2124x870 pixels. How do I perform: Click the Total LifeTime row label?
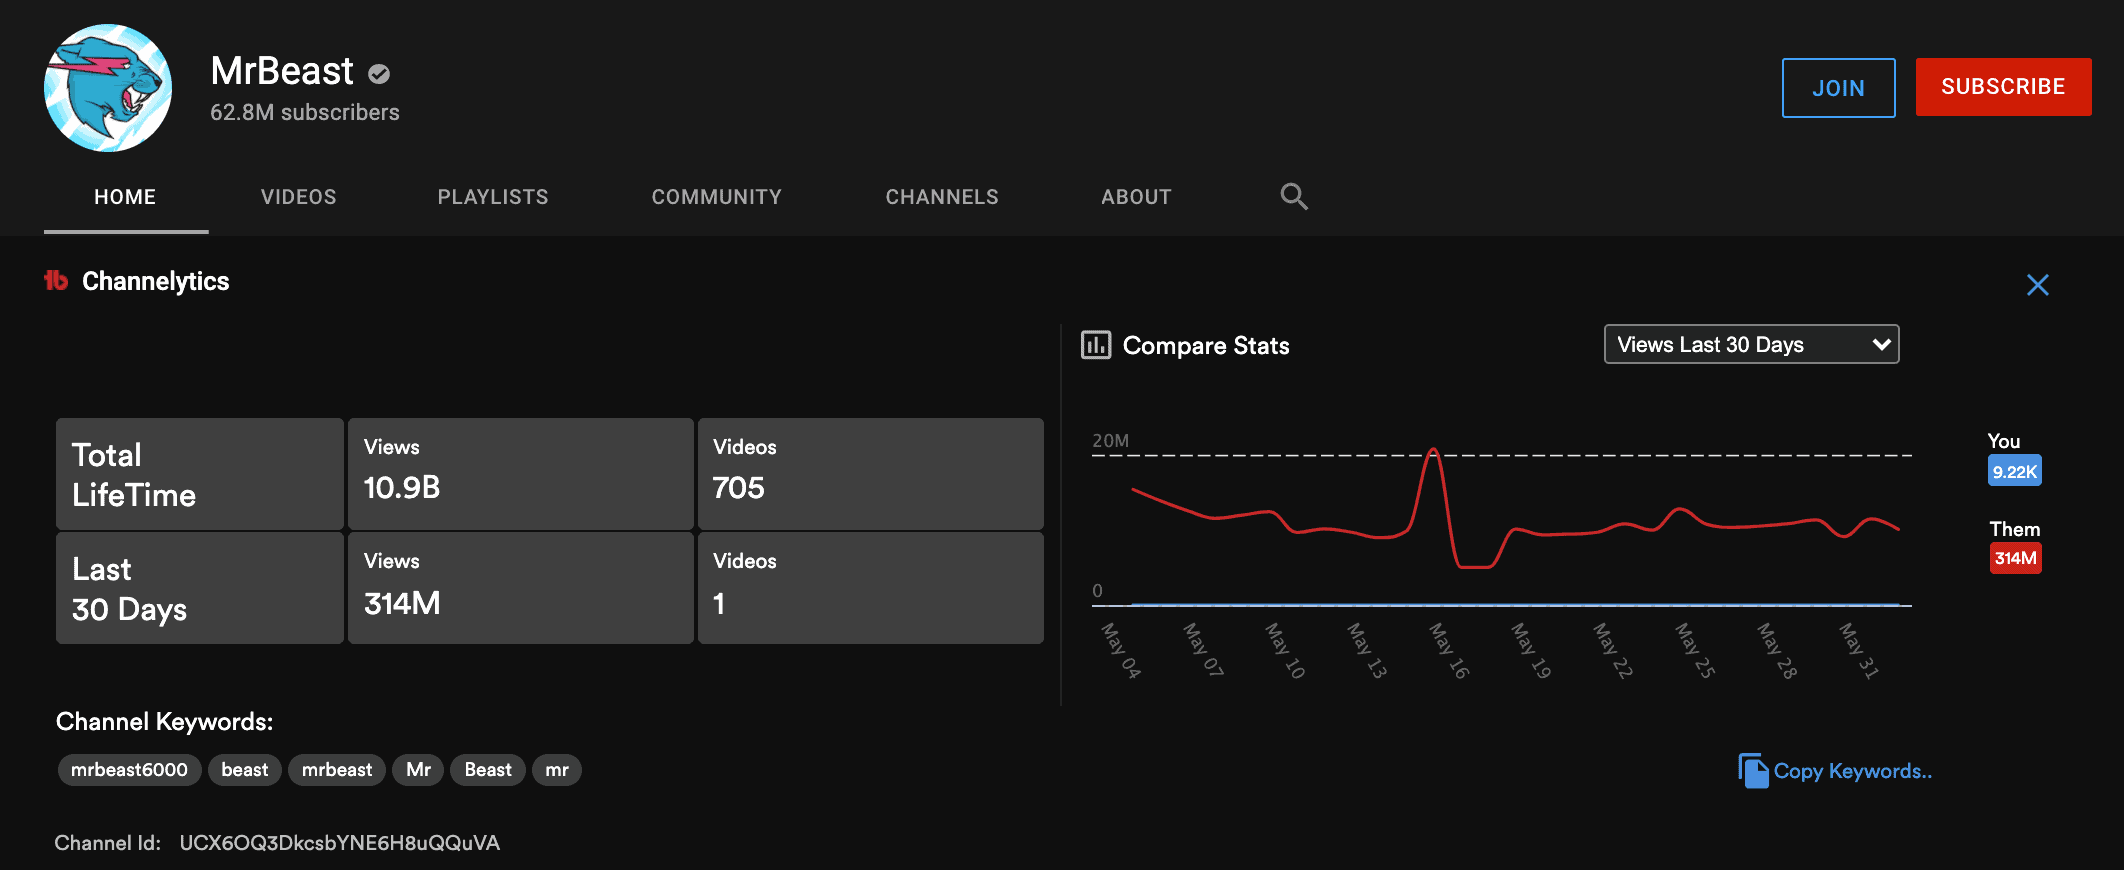tap(134, 475)
